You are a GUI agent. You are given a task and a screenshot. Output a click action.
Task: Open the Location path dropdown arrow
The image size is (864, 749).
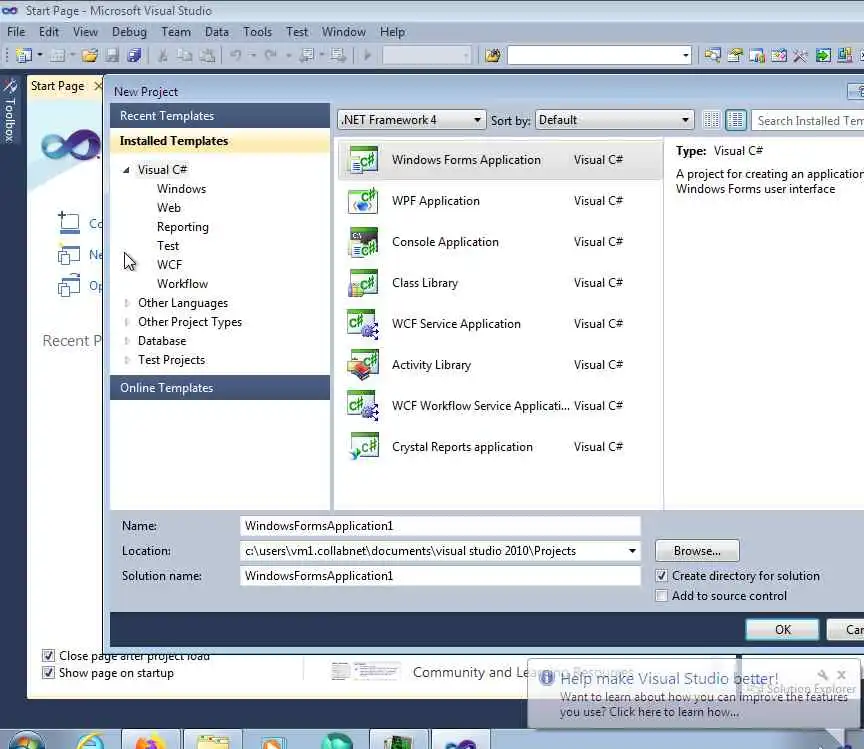(x=633, y=551)
